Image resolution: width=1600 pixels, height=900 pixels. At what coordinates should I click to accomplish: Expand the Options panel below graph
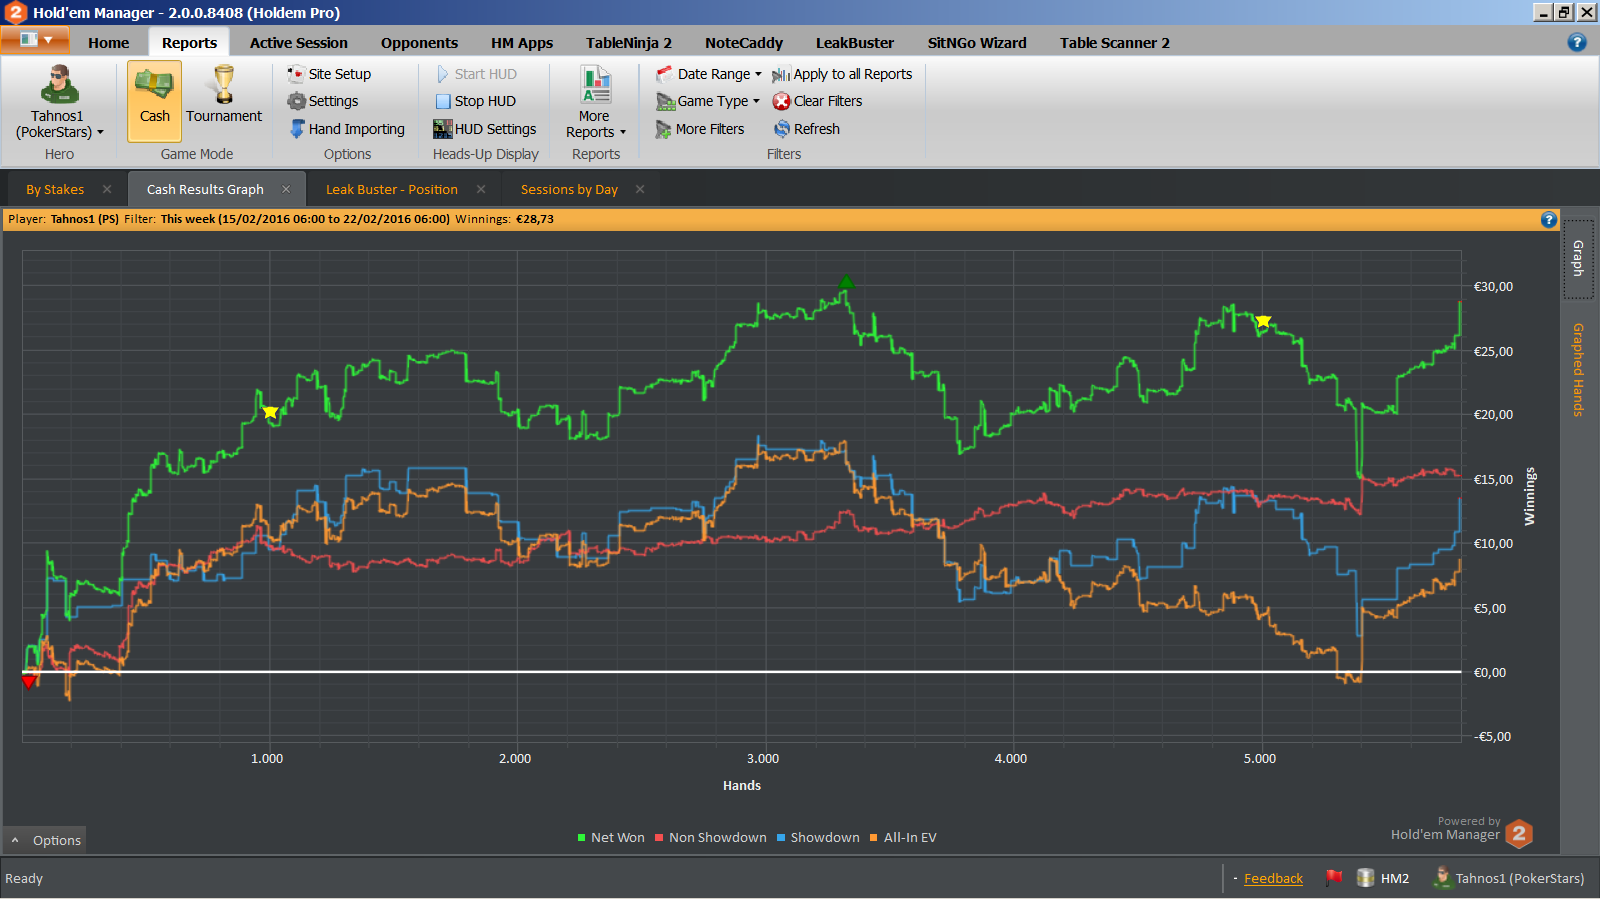click(x=46, y=840)
